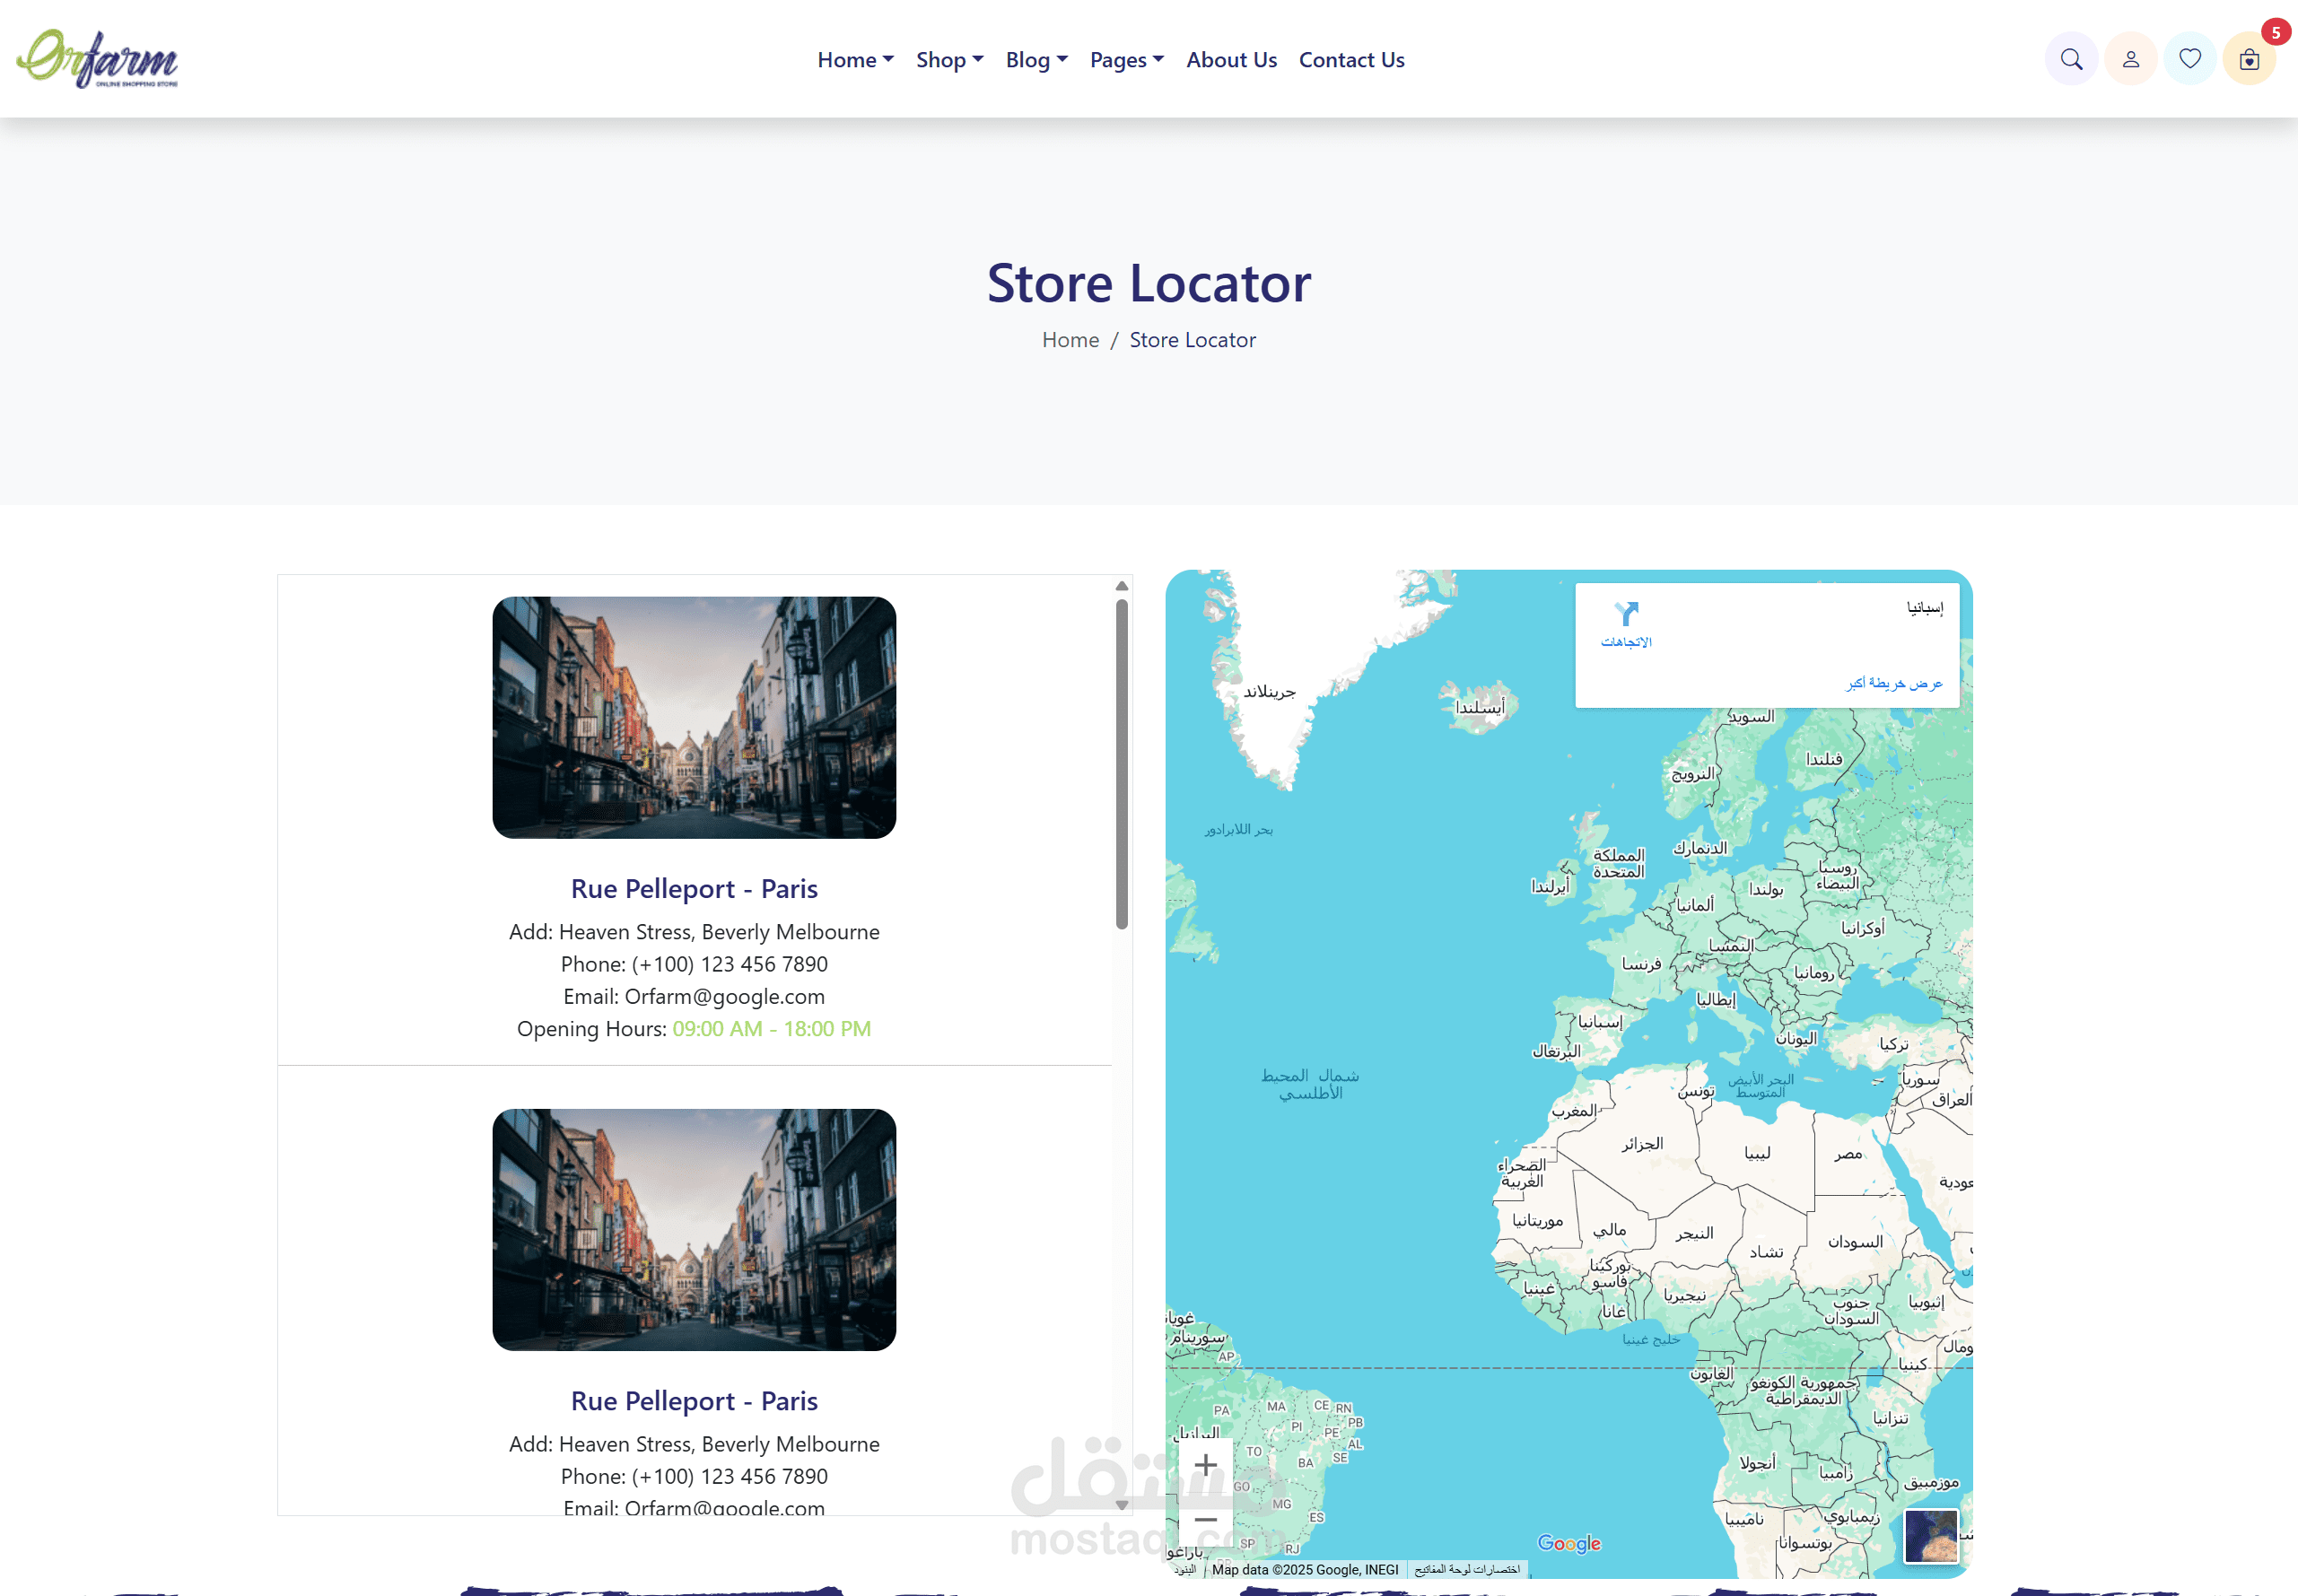Click the store list scroll up arrow
The image size is (2298, 1596).
tap(1121, 586)
